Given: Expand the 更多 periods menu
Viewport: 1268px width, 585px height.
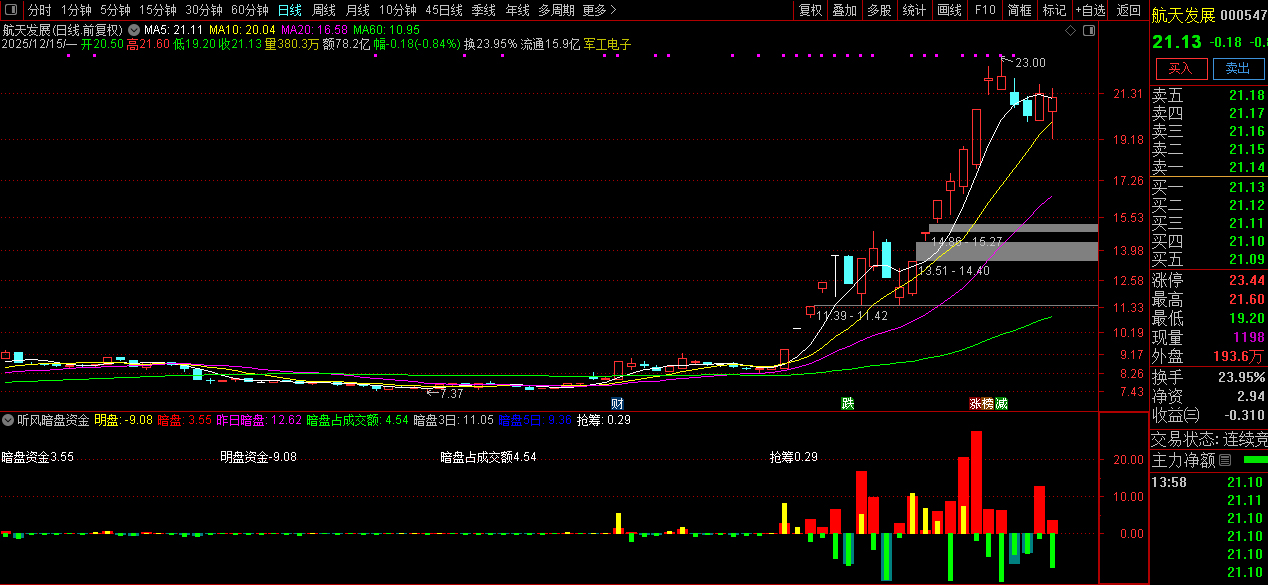Looking at the screenshot, I should point(599,10).
